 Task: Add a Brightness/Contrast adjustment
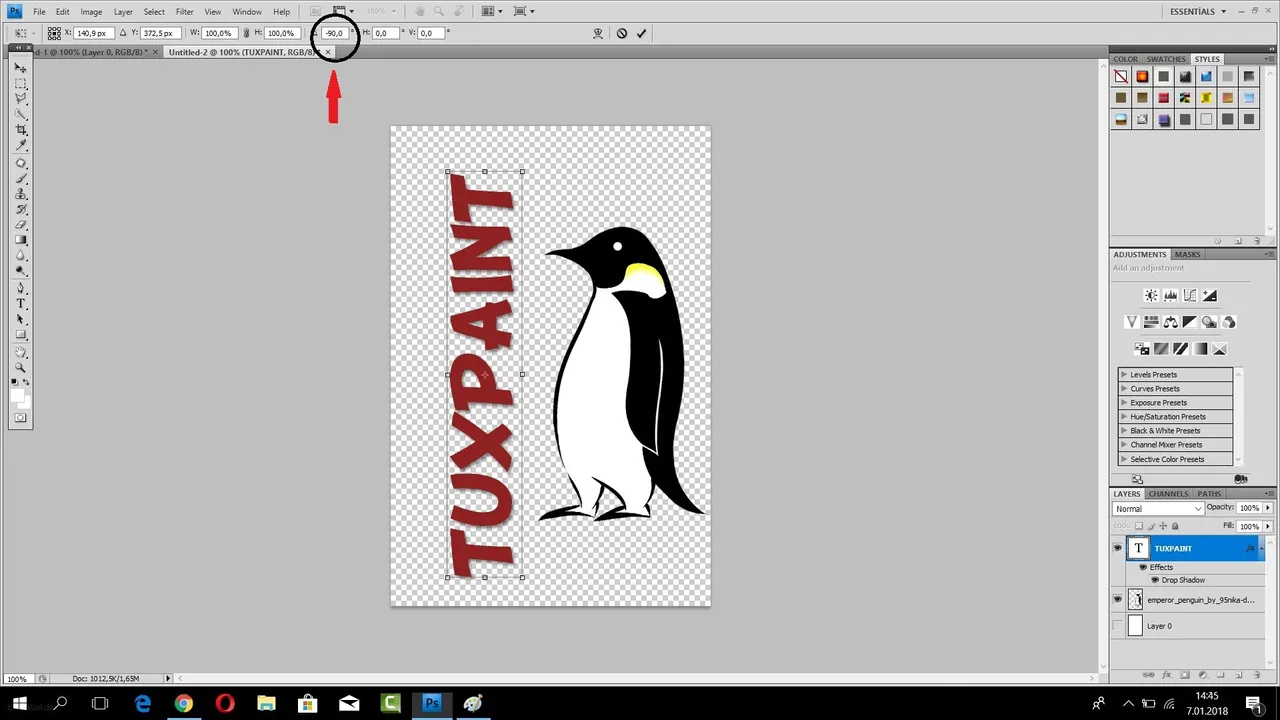coord(1151,295)
